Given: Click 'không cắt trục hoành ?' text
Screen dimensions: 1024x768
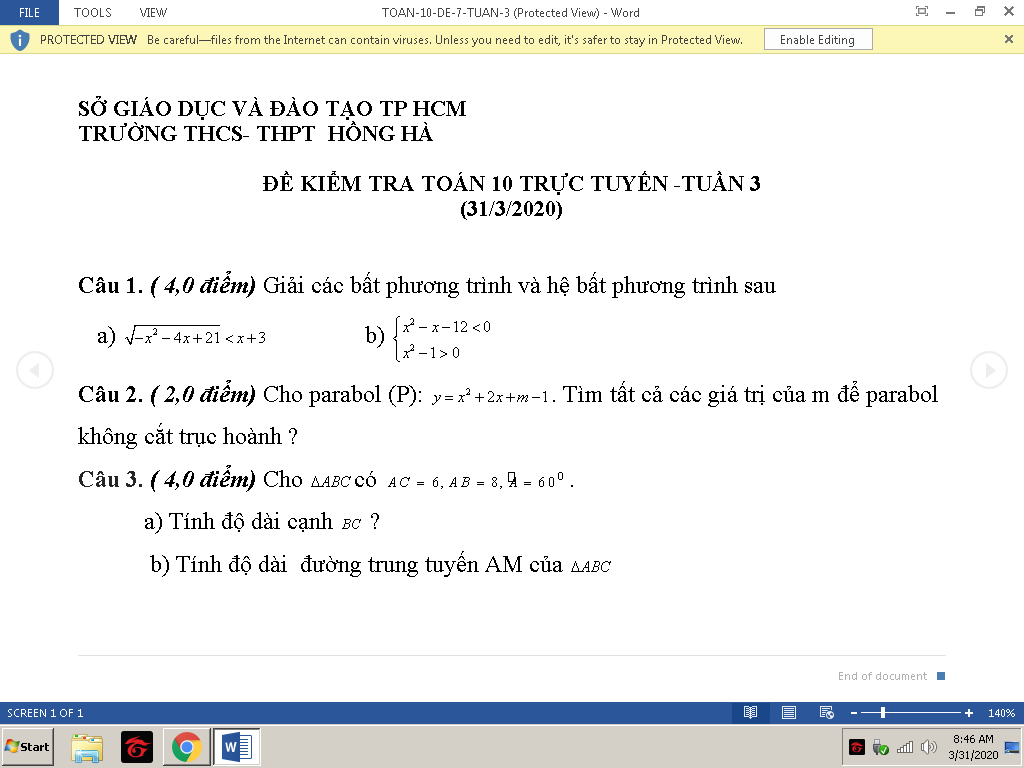Looking at the screenshot, I should point(187,436).
